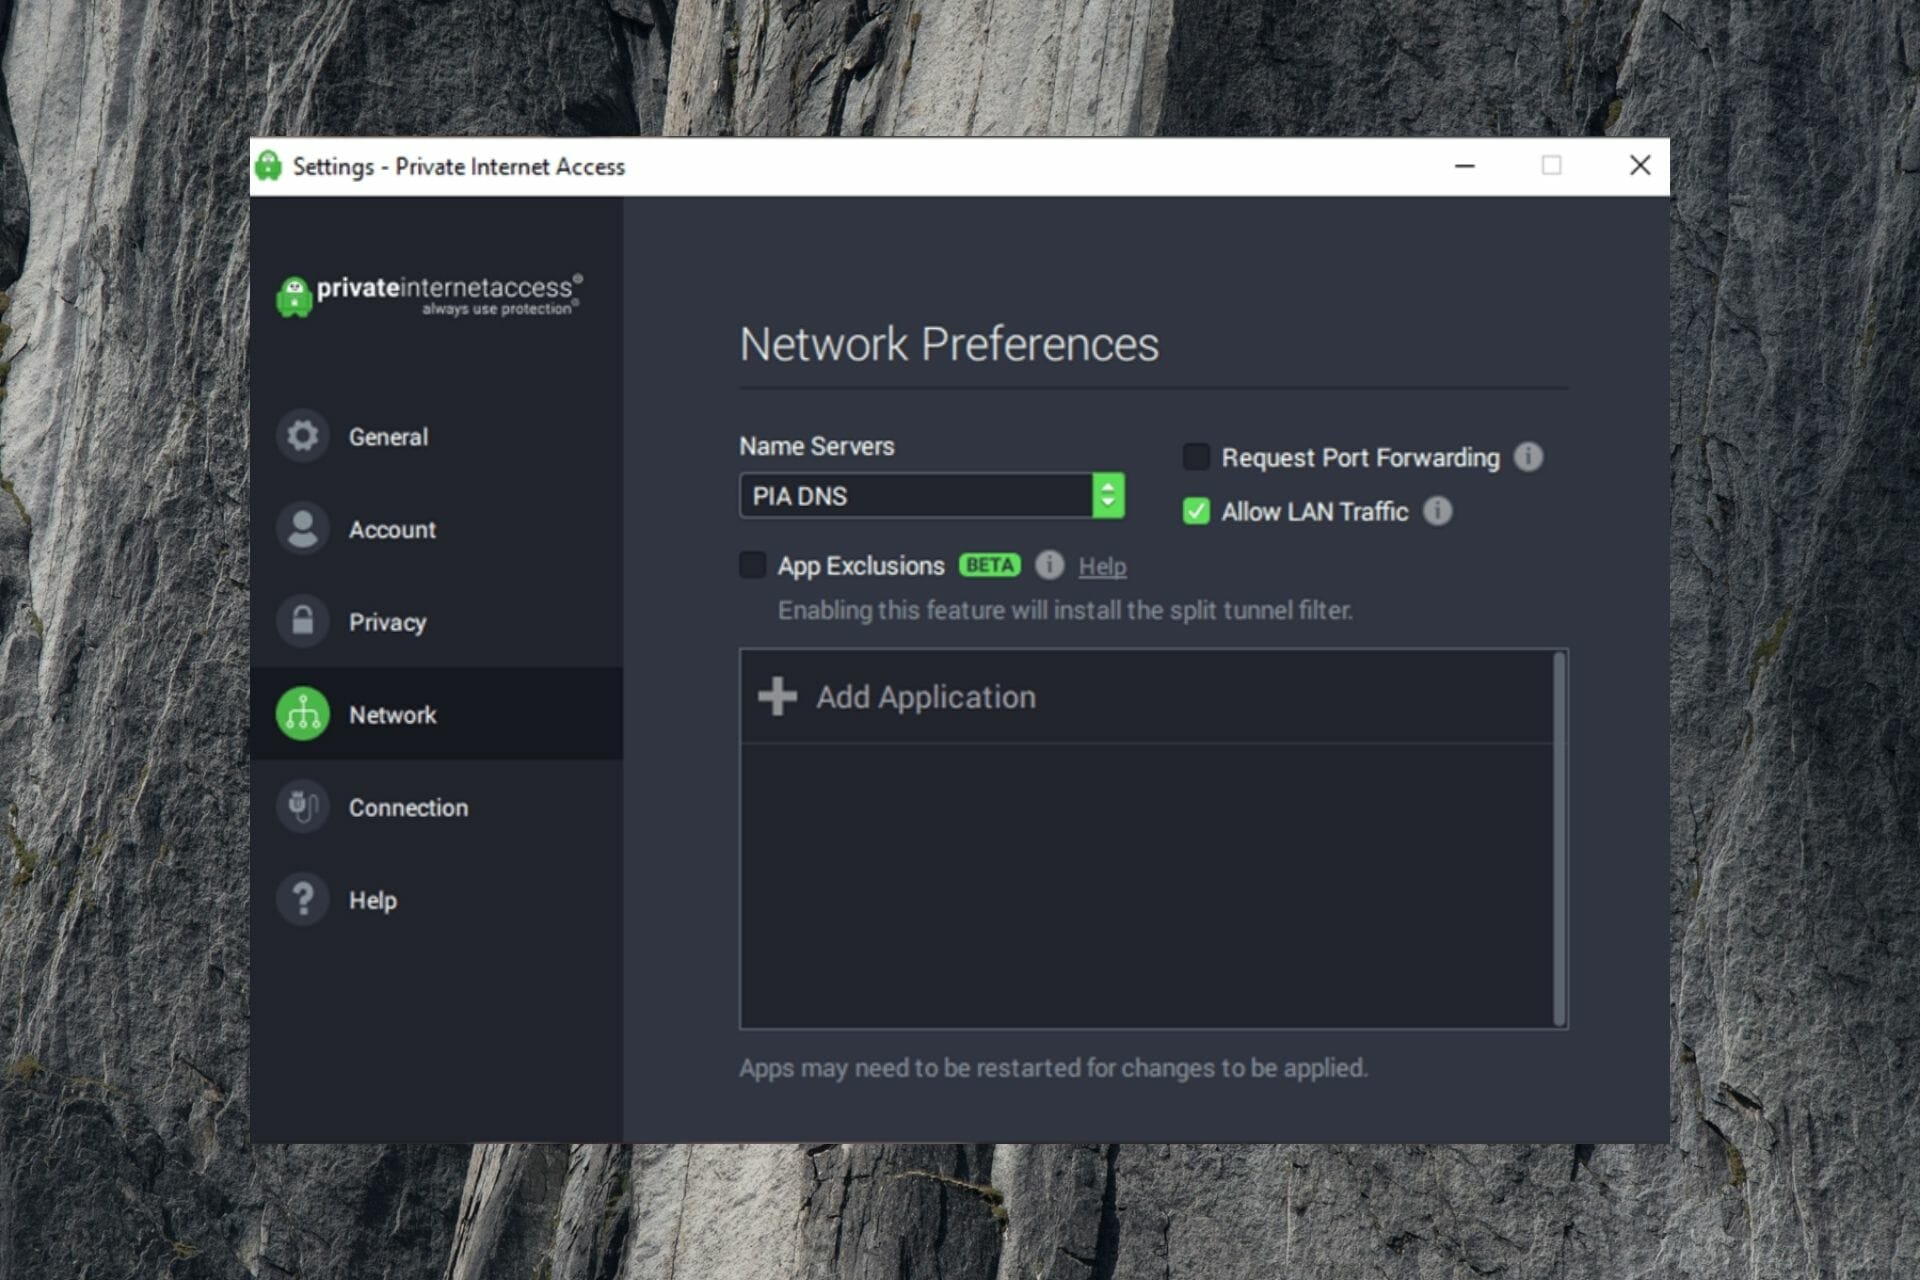Click the Network Preferences heading
The height and width of the screenshot is (1280, 1920).
(949, 344)
